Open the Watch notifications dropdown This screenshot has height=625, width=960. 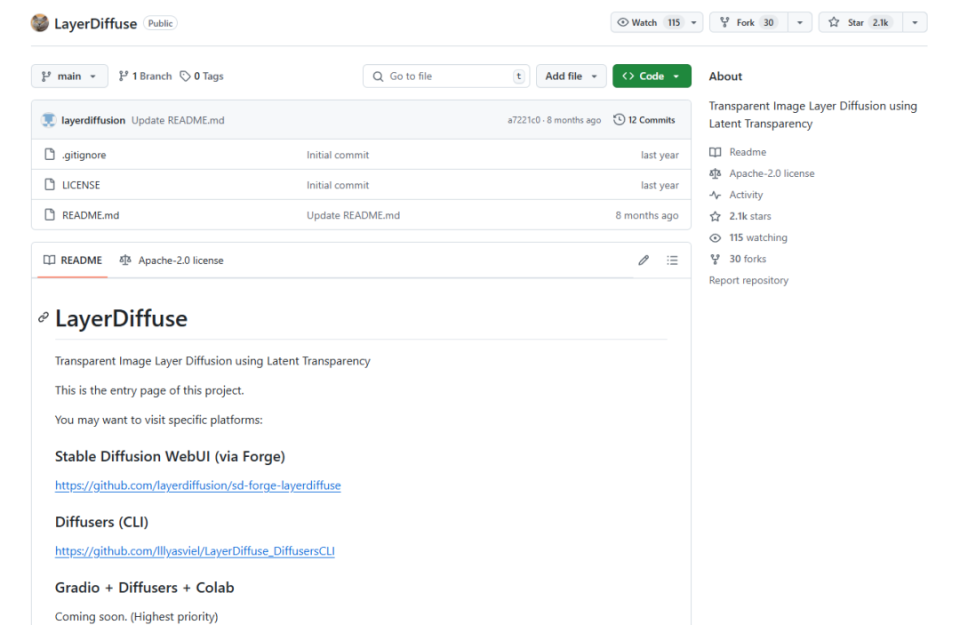(656, 23)
